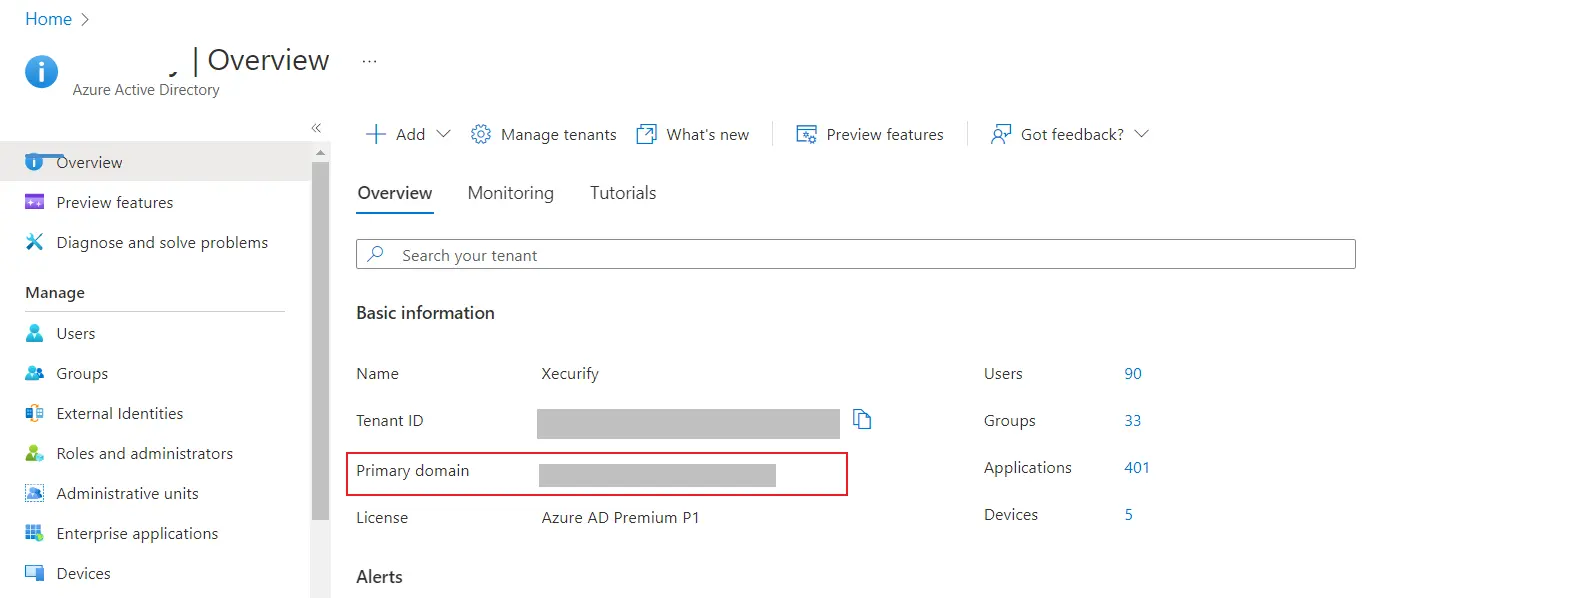Switch to the Monitoring tab
The image size is (1591, 598).
coord(510,193)
